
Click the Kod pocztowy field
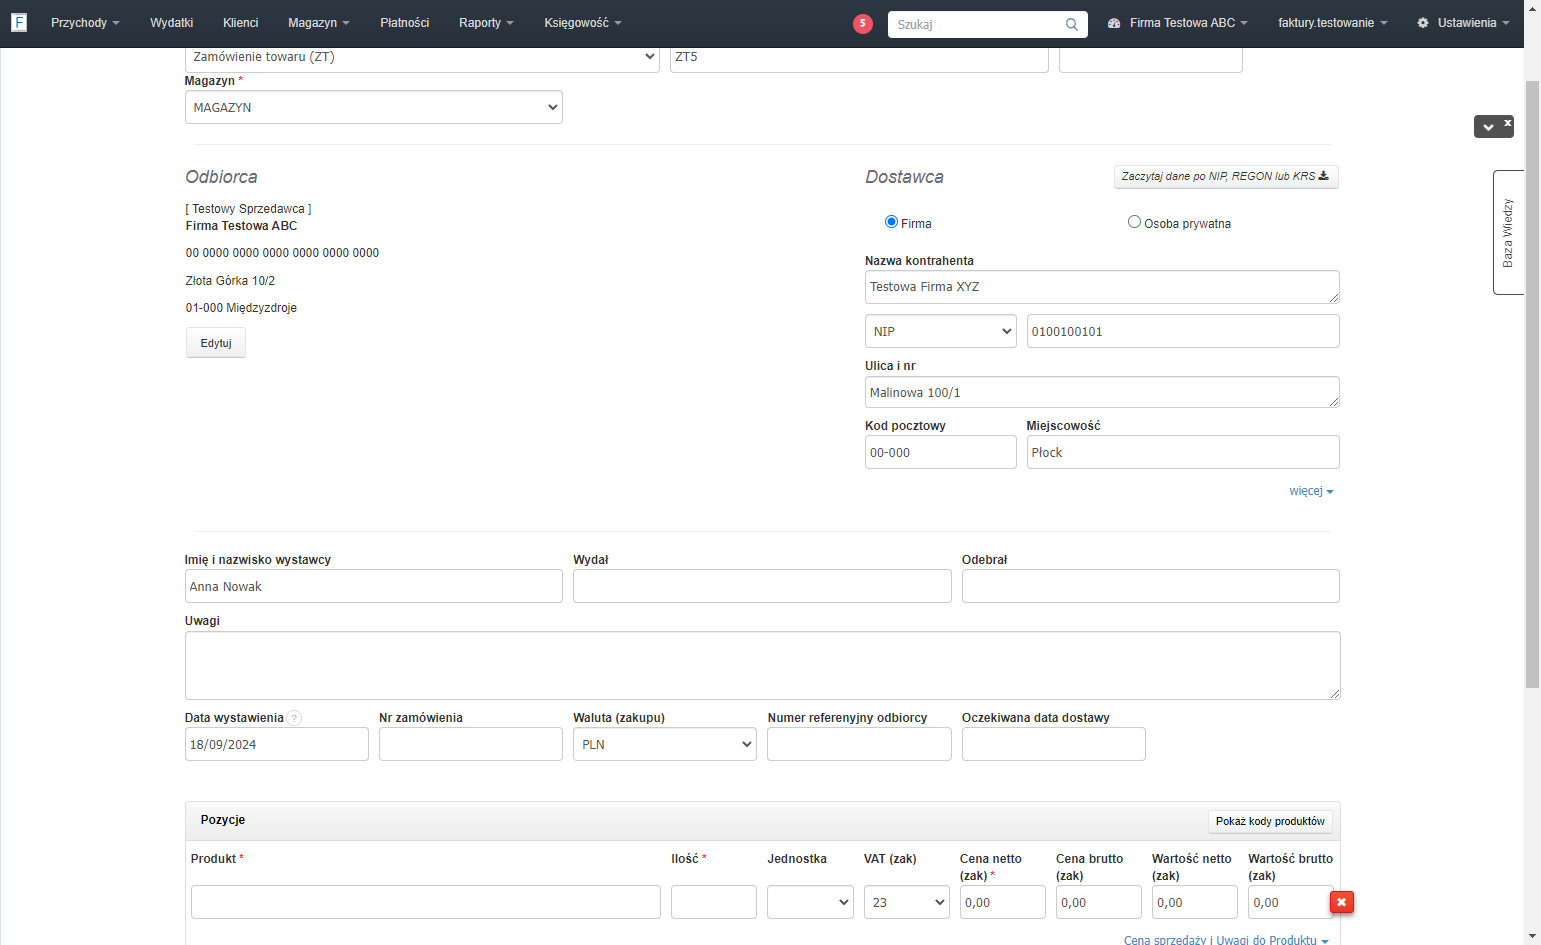(x=941, y=452)
